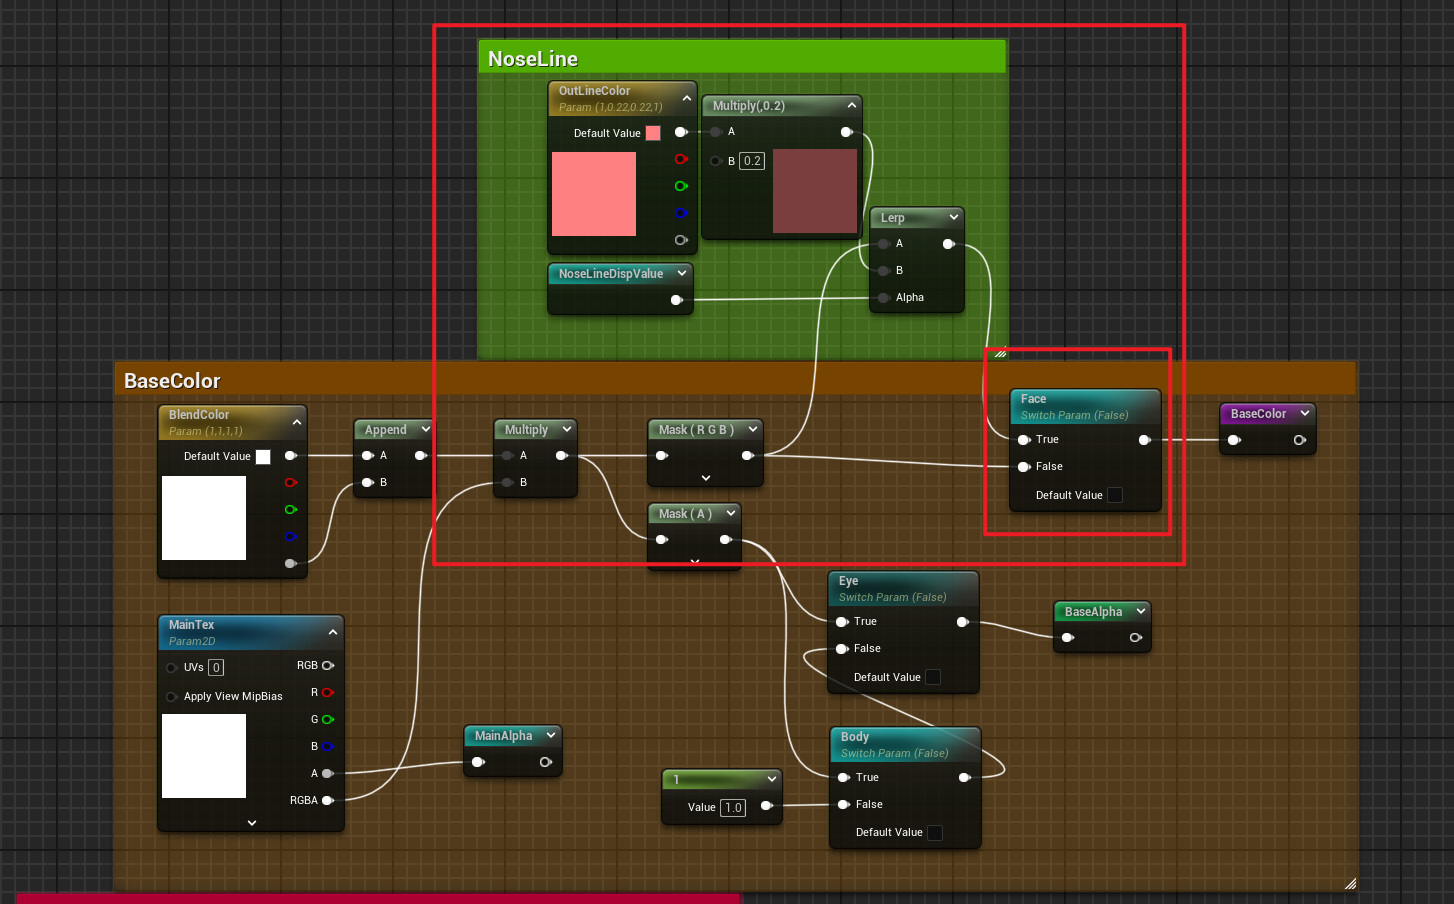Click the Alpha input pin on Lerp node

pyautogui.click(x=884, y=297)
